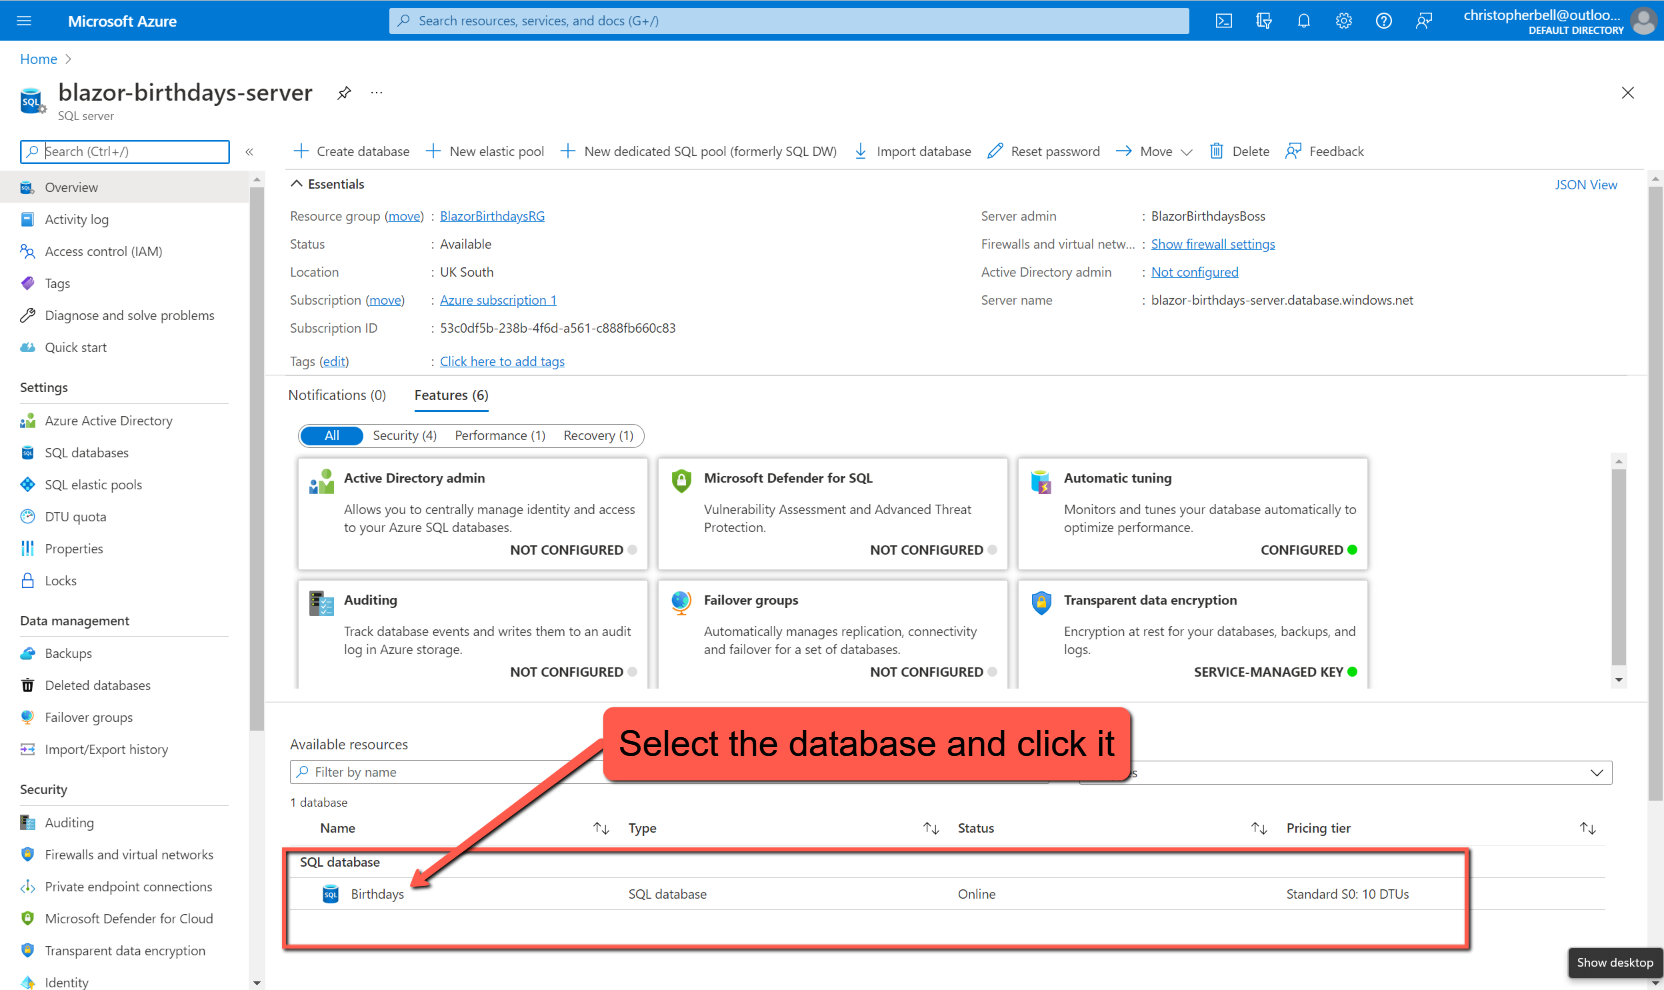This screenshot has width=1664, height=990.
Task: Open Microsoft Defender for Cloud in sidebar
Action: [128, 918]
